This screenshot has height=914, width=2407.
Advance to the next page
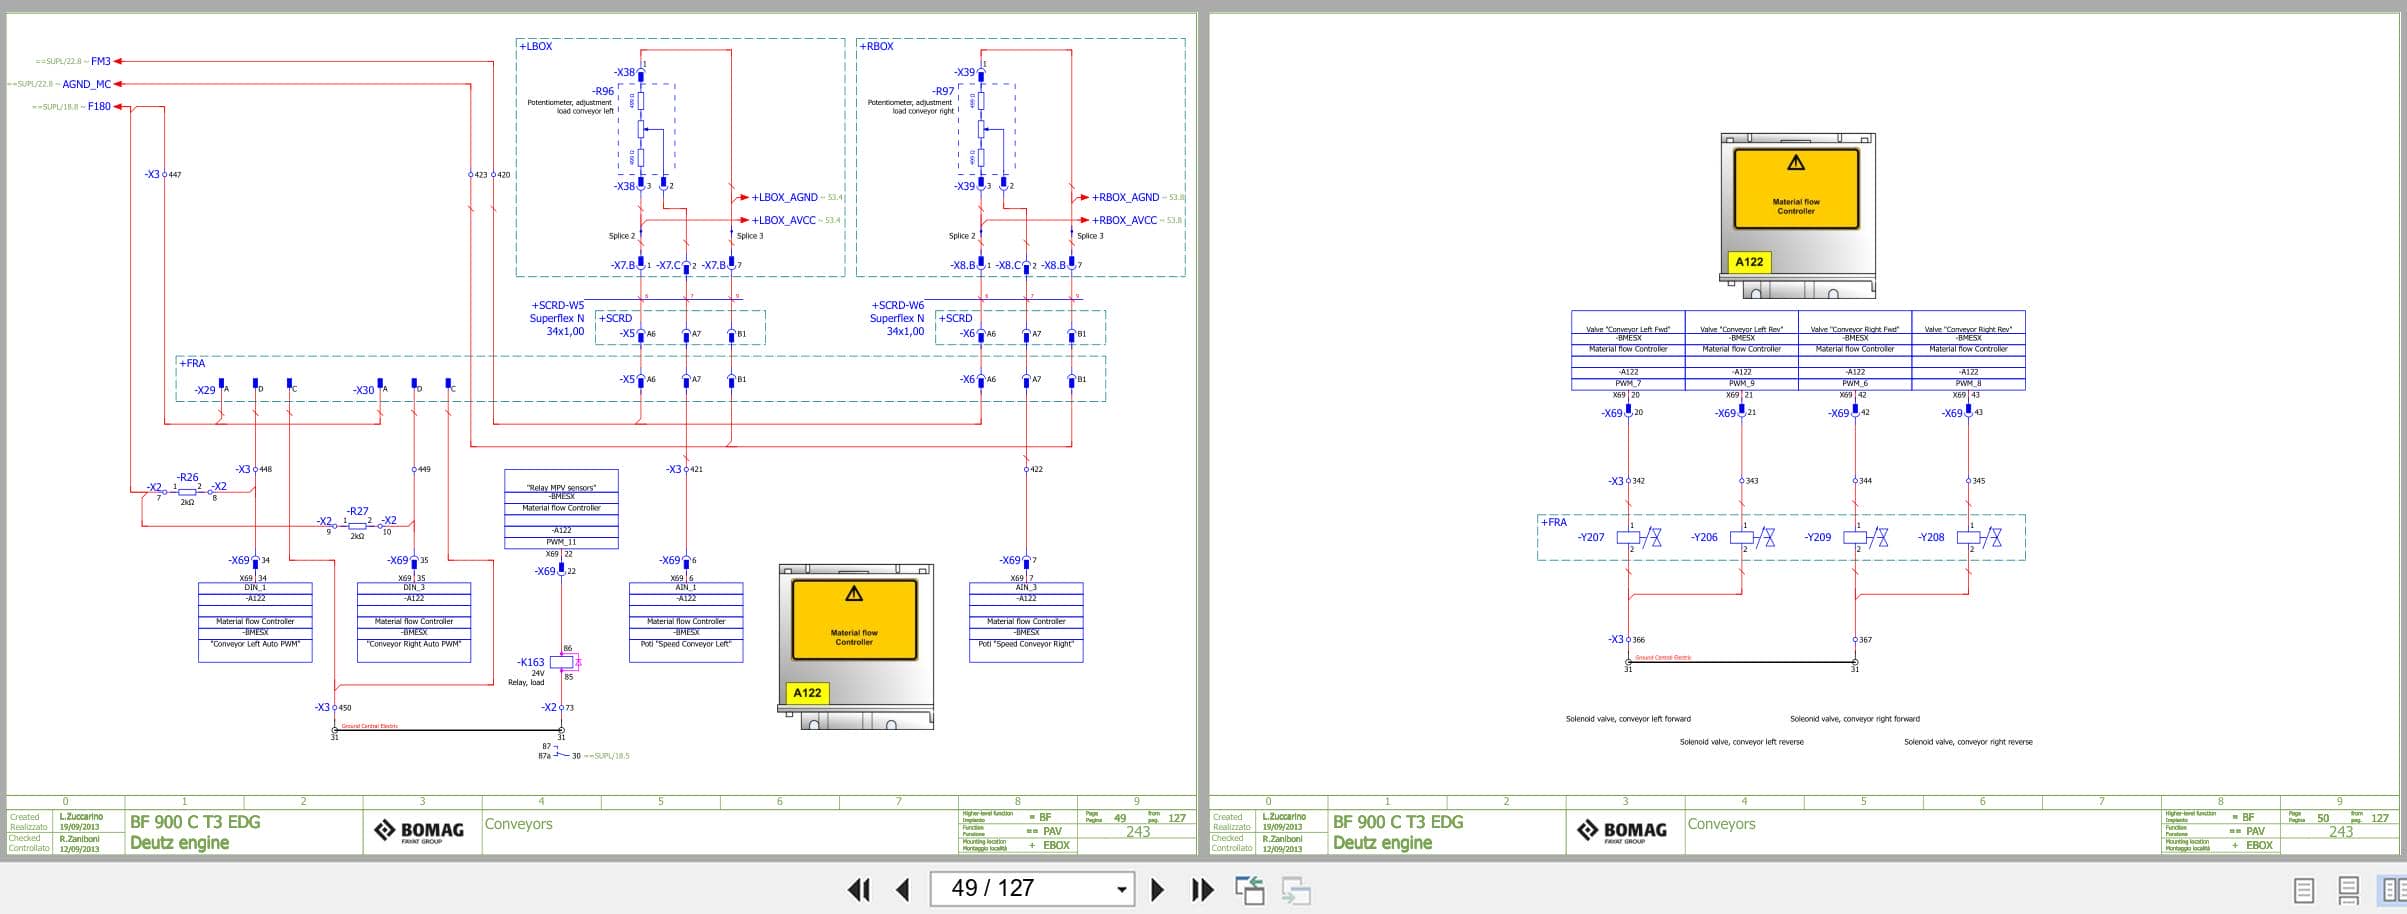(x=1158, y=889)
